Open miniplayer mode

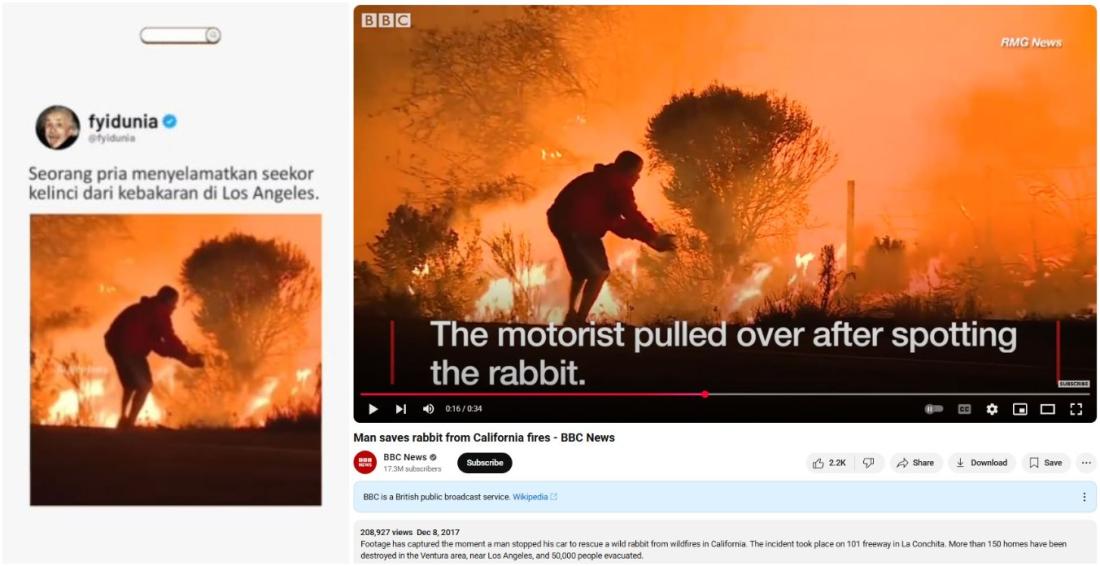coord(1020,409)
